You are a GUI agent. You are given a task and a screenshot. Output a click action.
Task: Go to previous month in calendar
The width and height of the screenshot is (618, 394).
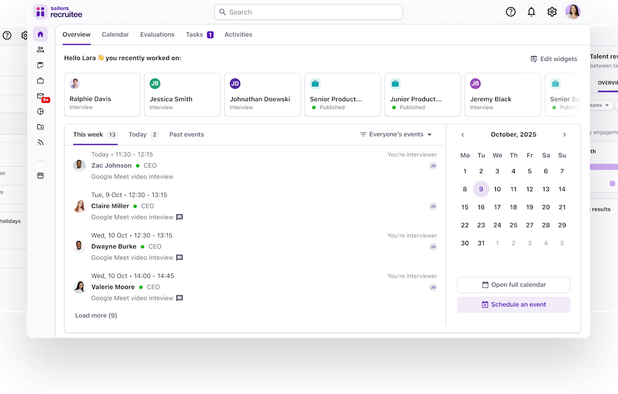463,135
